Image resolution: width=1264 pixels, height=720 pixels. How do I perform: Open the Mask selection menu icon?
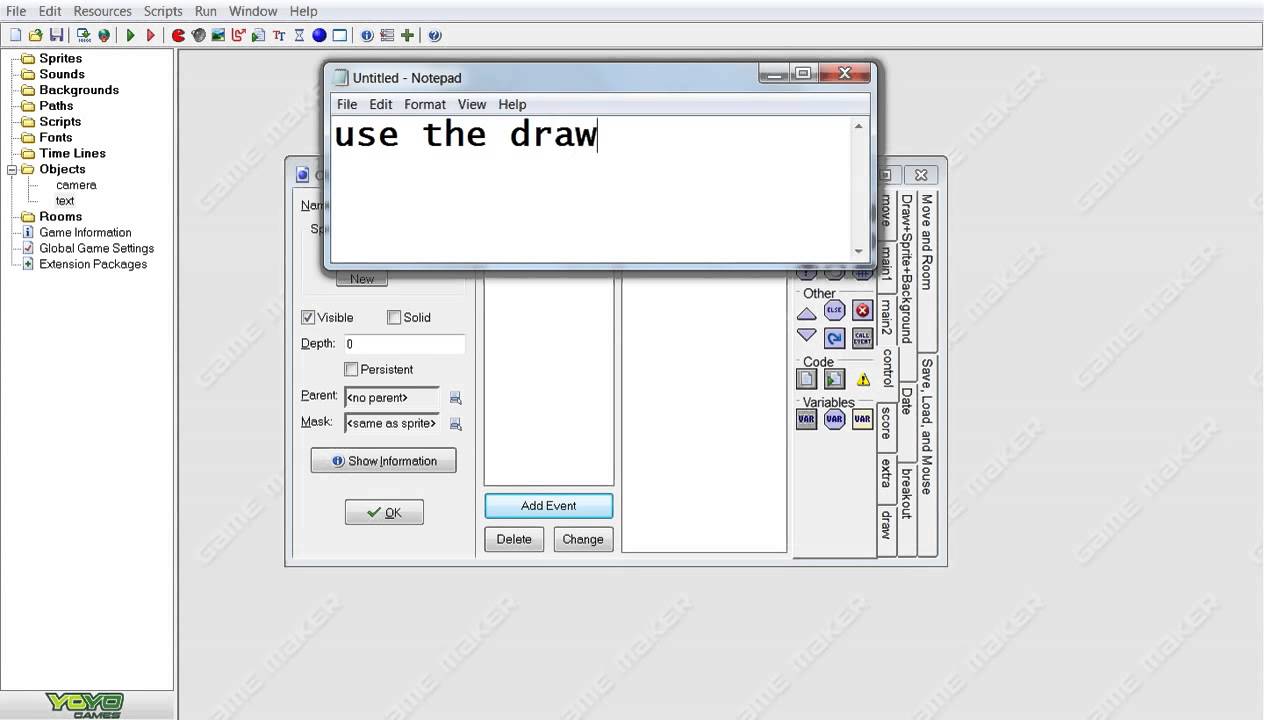pyautogui.click(x=455, y=424)
